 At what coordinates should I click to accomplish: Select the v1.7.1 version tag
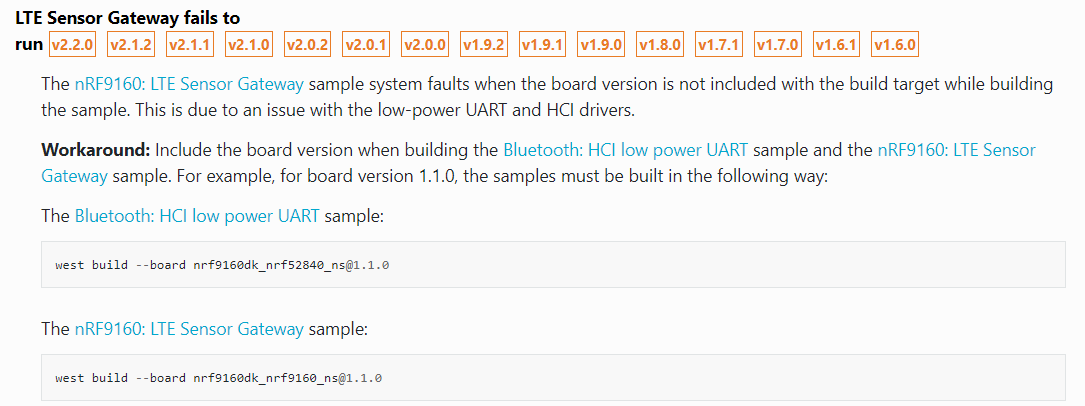pyautogui.click(x=719, y=45)
